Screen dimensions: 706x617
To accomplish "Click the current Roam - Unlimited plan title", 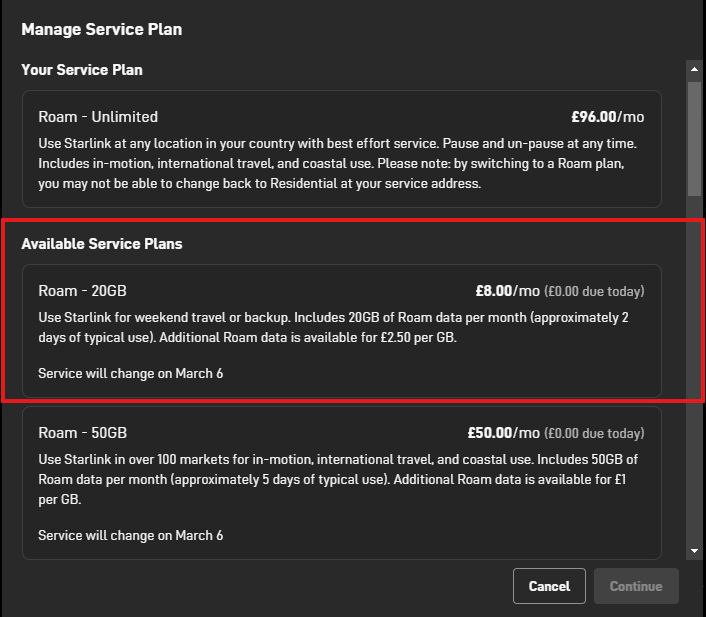I will tap(98, 117).
